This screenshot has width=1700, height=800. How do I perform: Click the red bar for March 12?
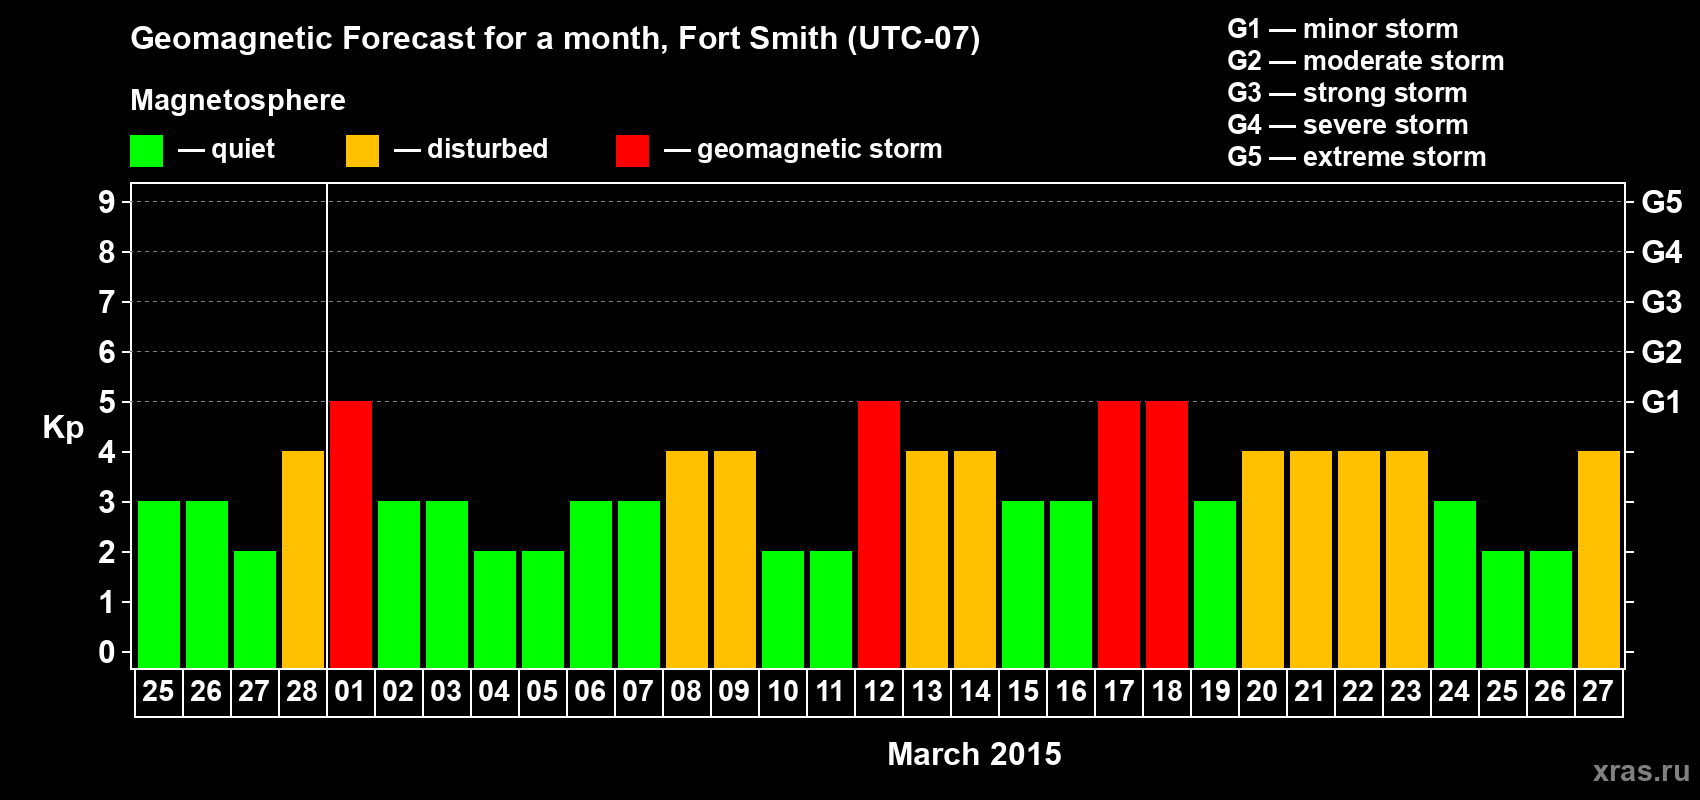(x=879, y=534)
